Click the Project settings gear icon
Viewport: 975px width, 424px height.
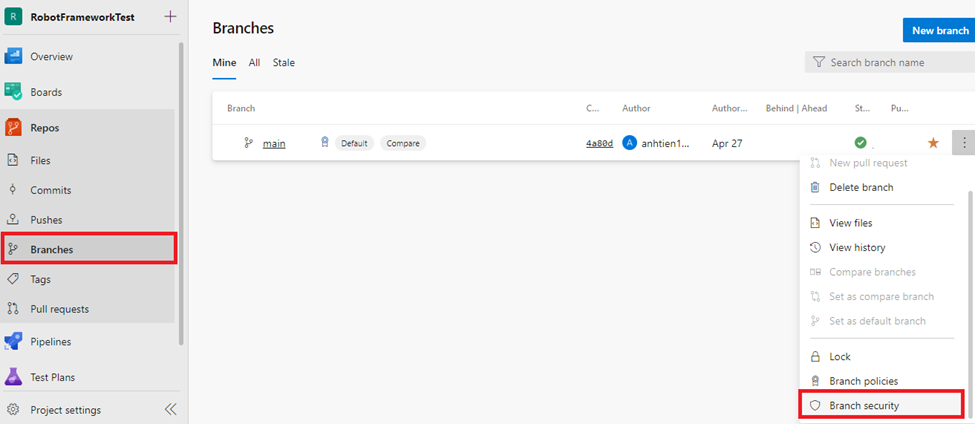tap(13, 409)
